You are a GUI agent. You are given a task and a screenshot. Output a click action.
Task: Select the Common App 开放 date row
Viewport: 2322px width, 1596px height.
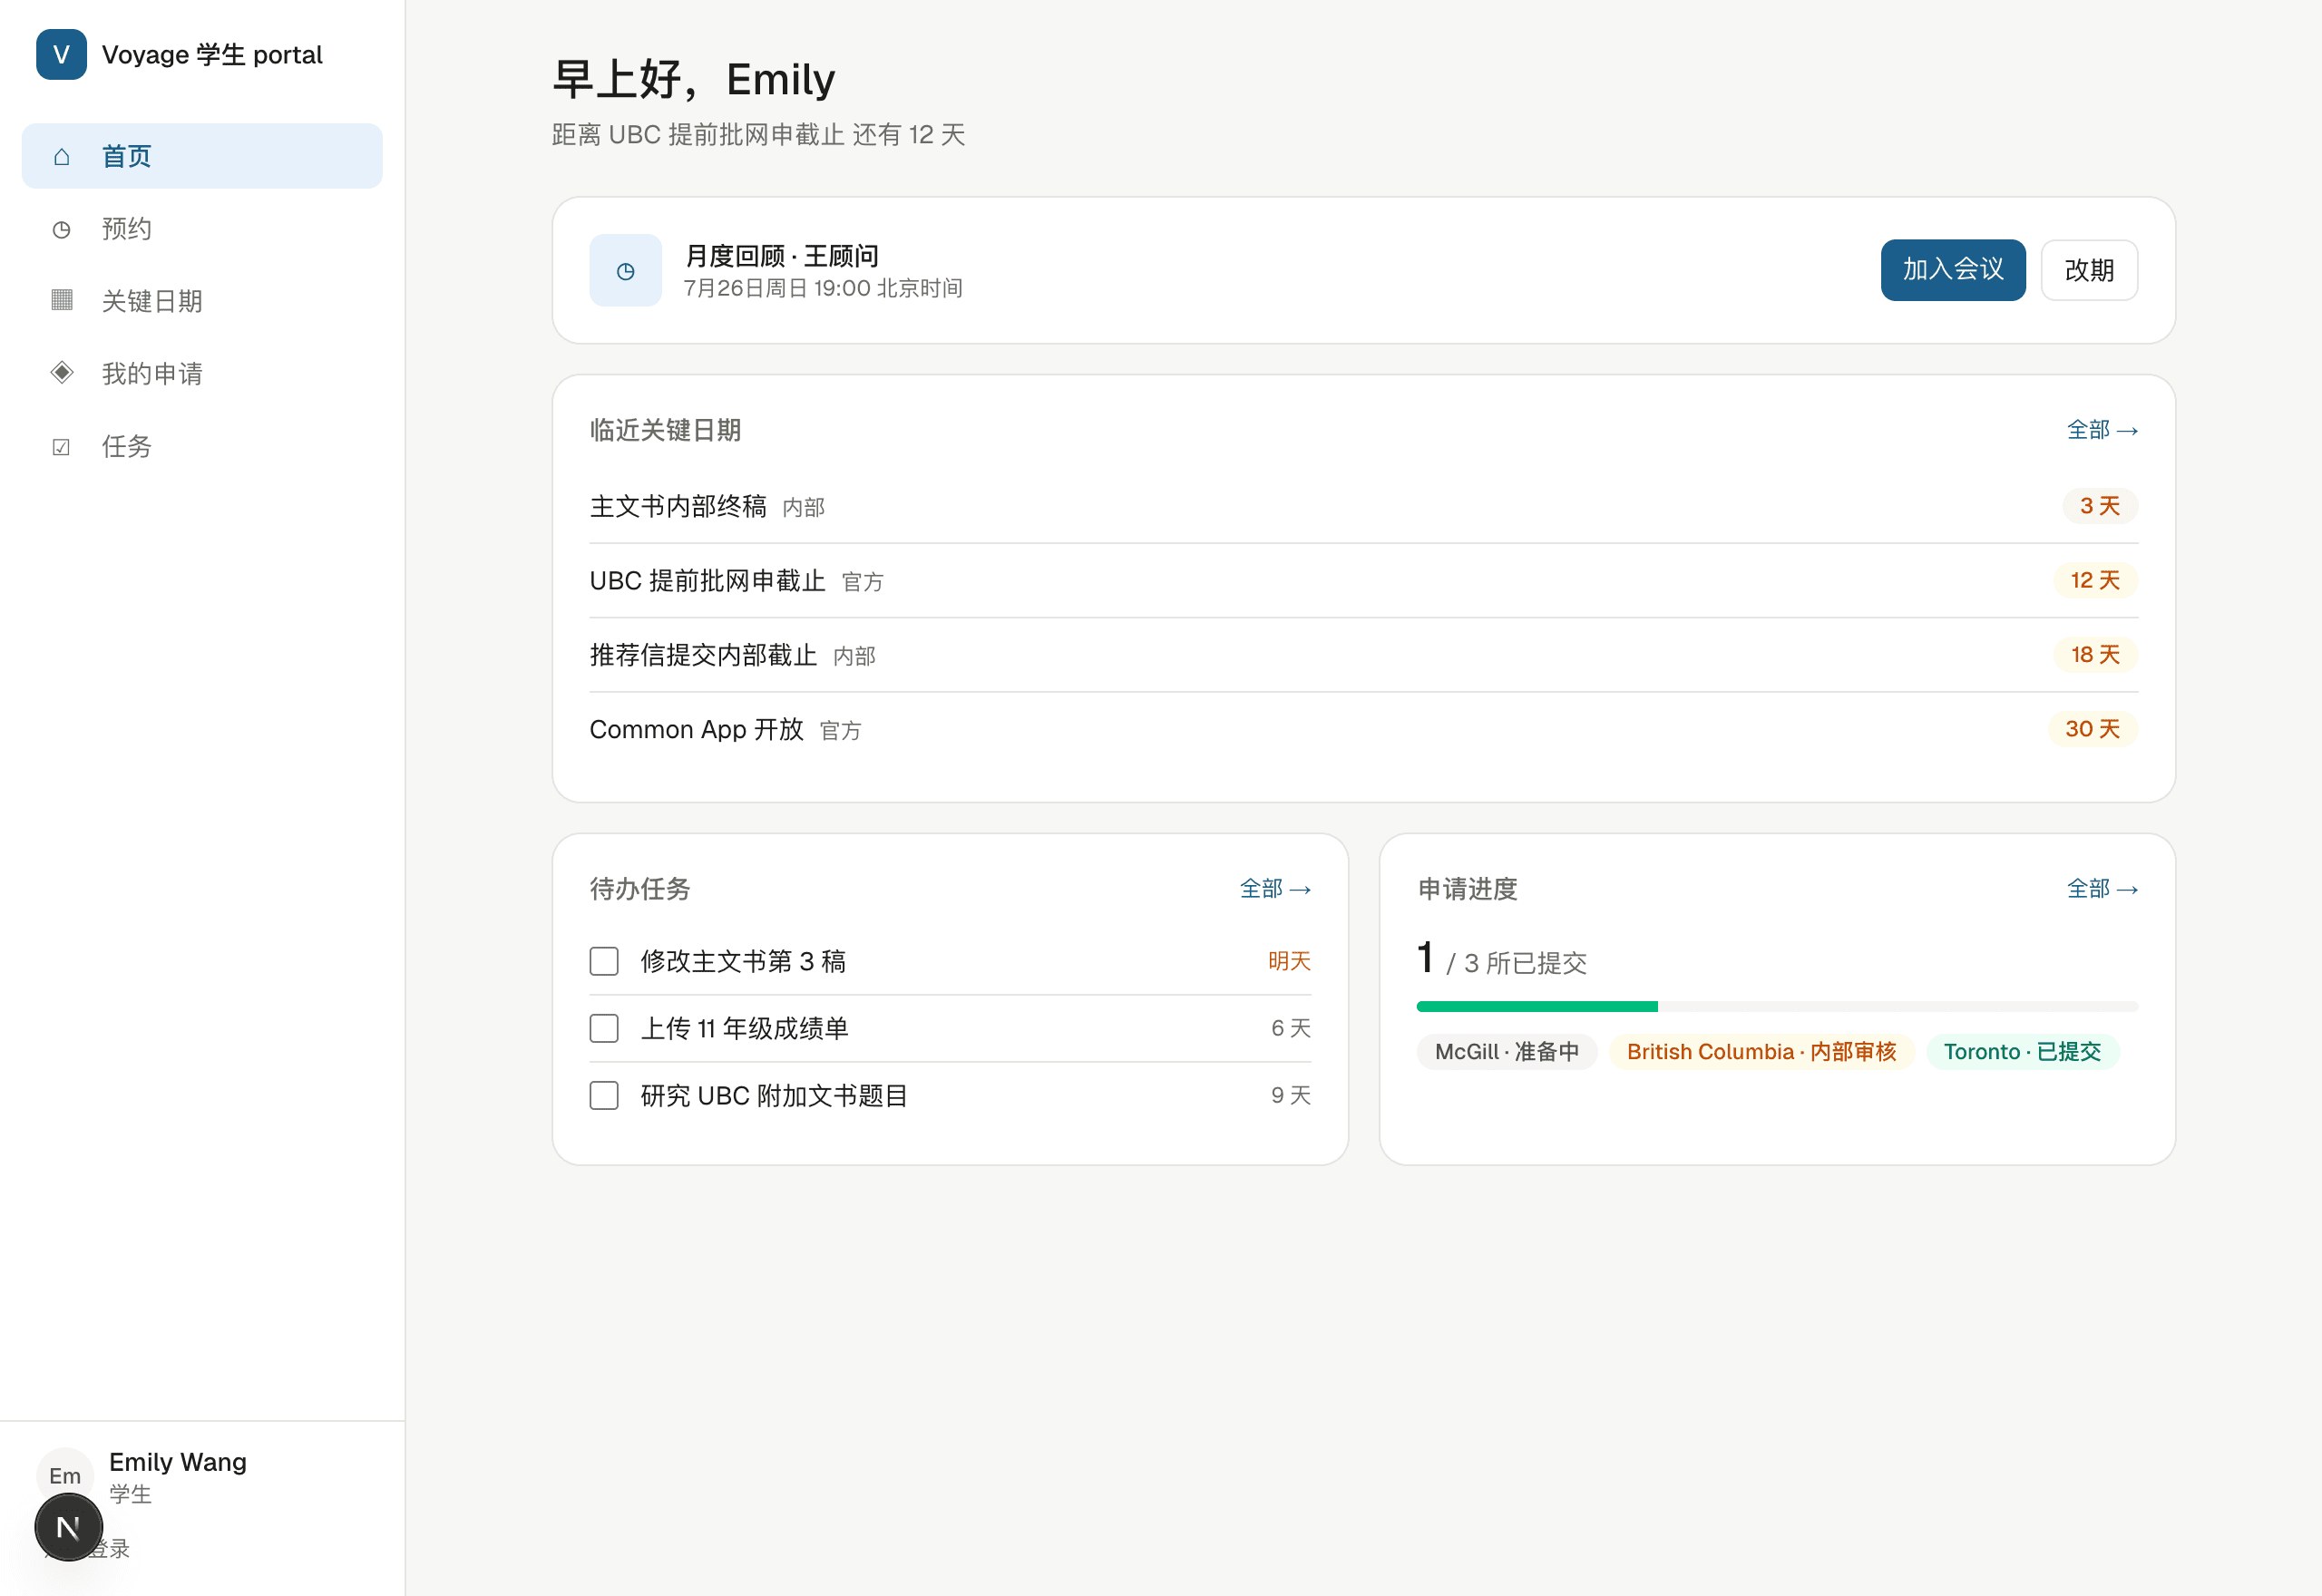1363,729
